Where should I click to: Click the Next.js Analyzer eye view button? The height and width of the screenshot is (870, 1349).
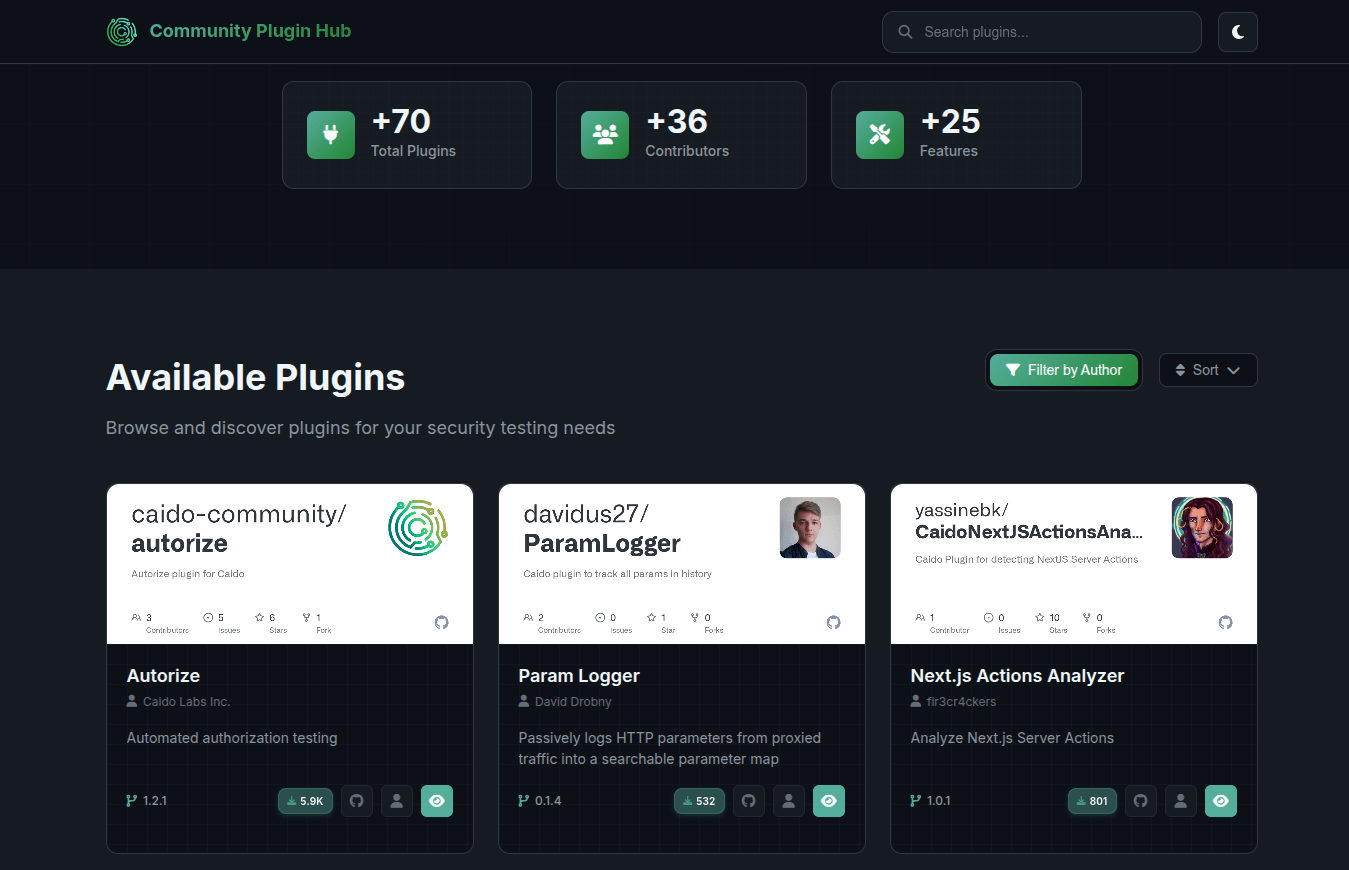tap(1221, 801)
